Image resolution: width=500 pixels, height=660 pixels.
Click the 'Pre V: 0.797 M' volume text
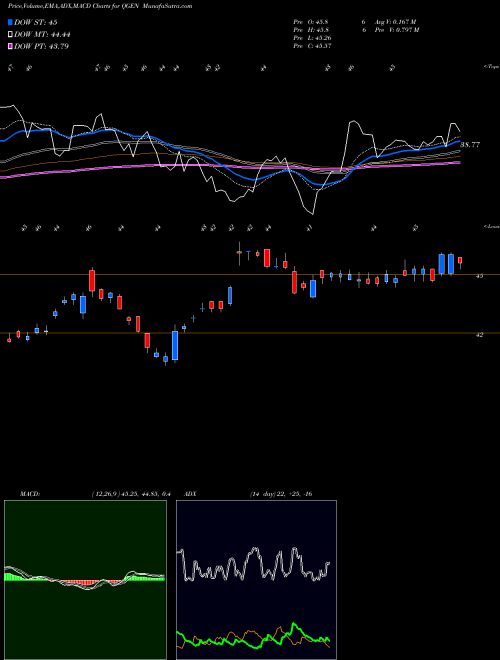[x=396, y=30]
